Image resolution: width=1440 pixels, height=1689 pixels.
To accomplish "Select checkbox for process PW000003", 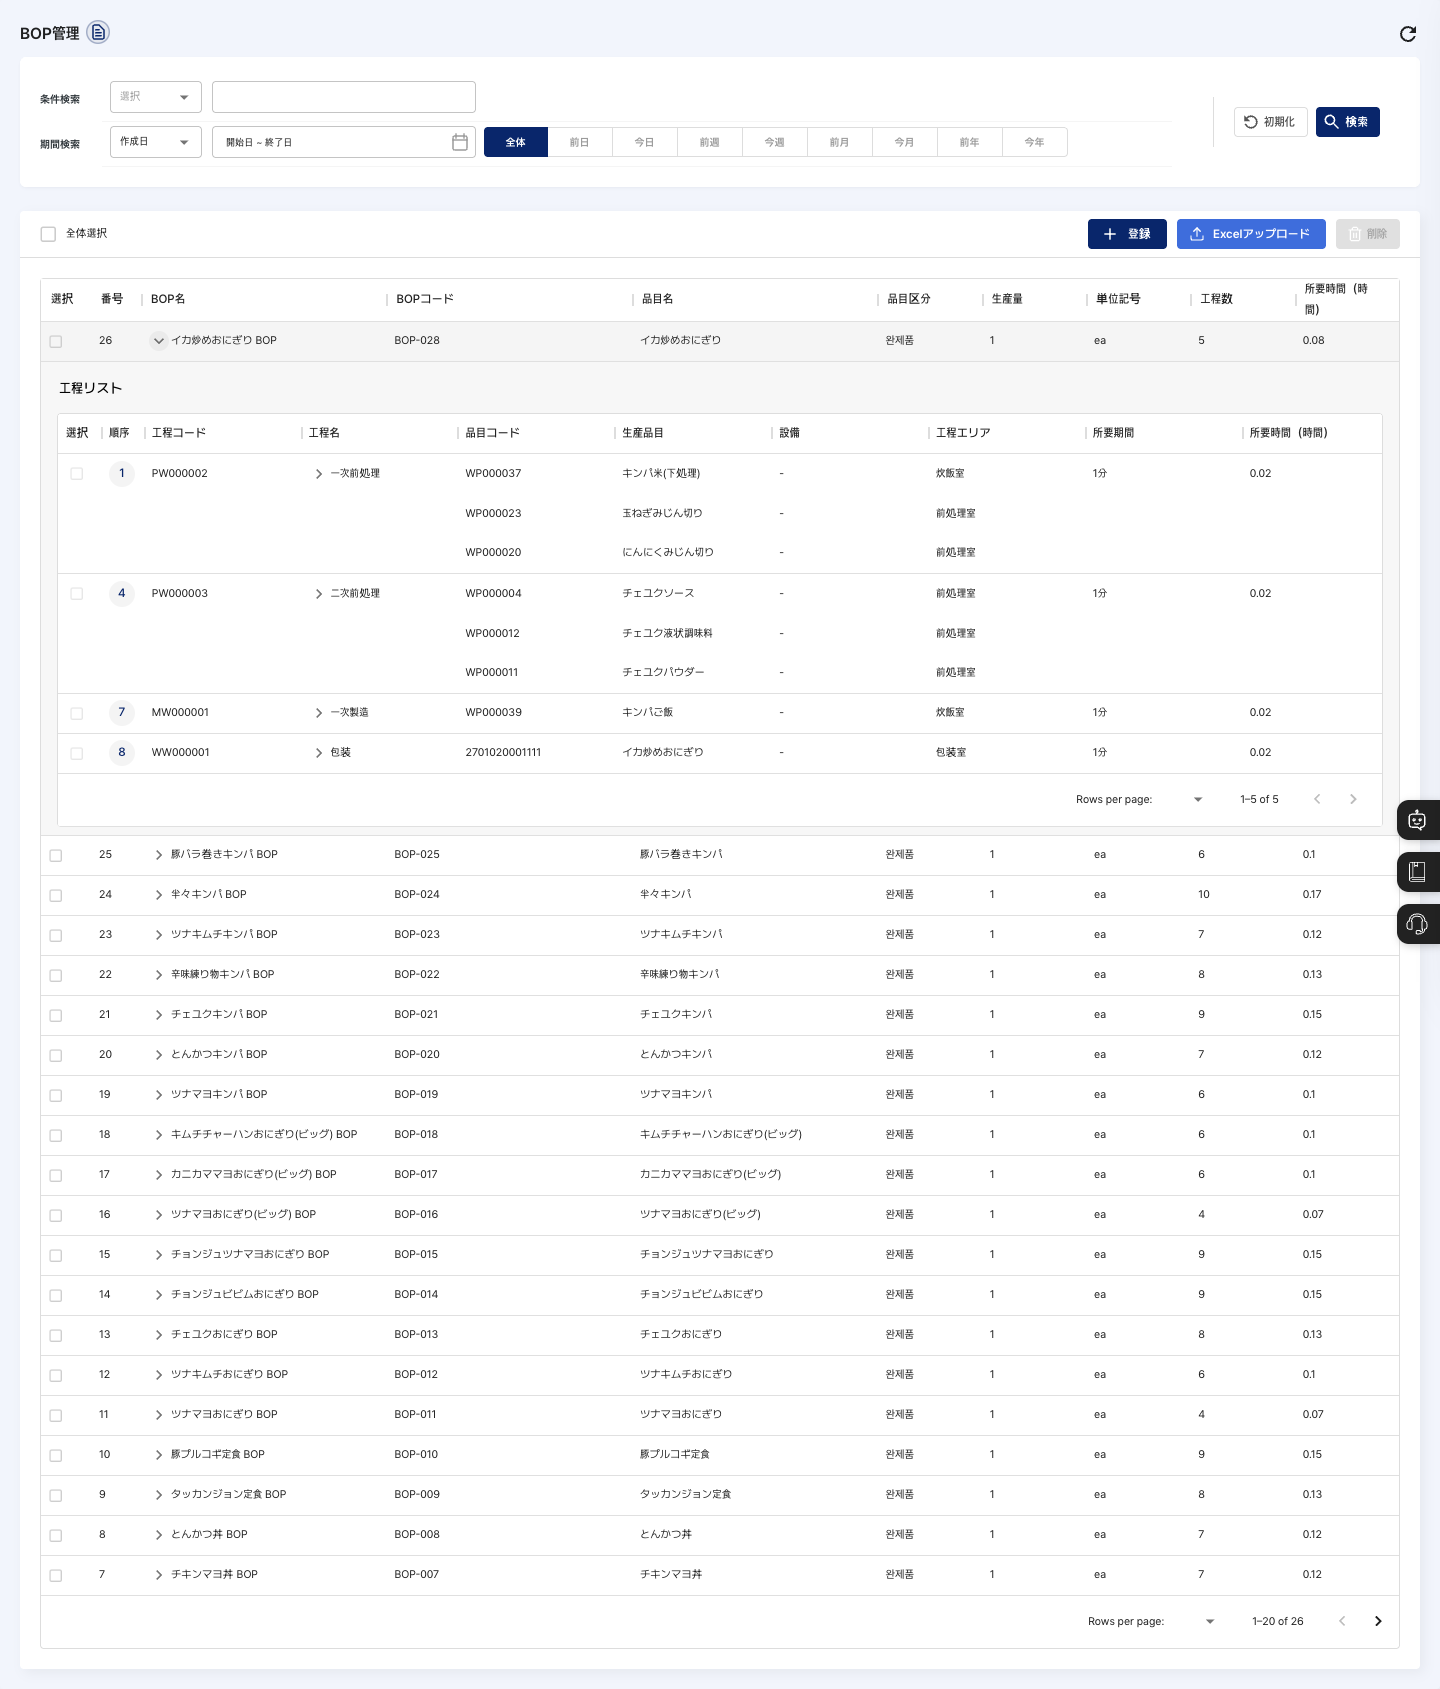I will click(77, 594).
